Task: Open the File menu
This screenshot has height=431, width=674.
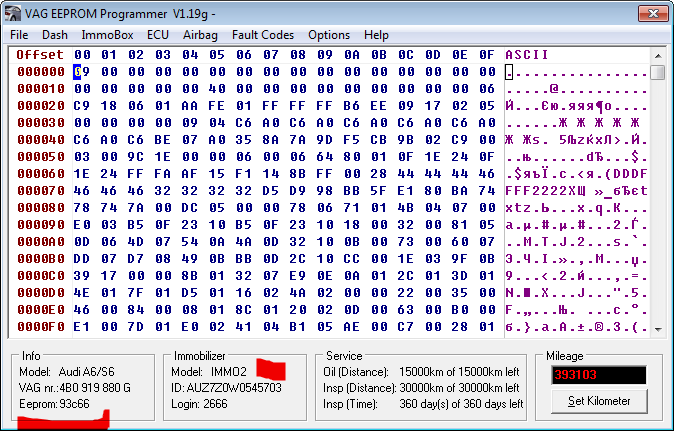Action: tap(19, 35)
